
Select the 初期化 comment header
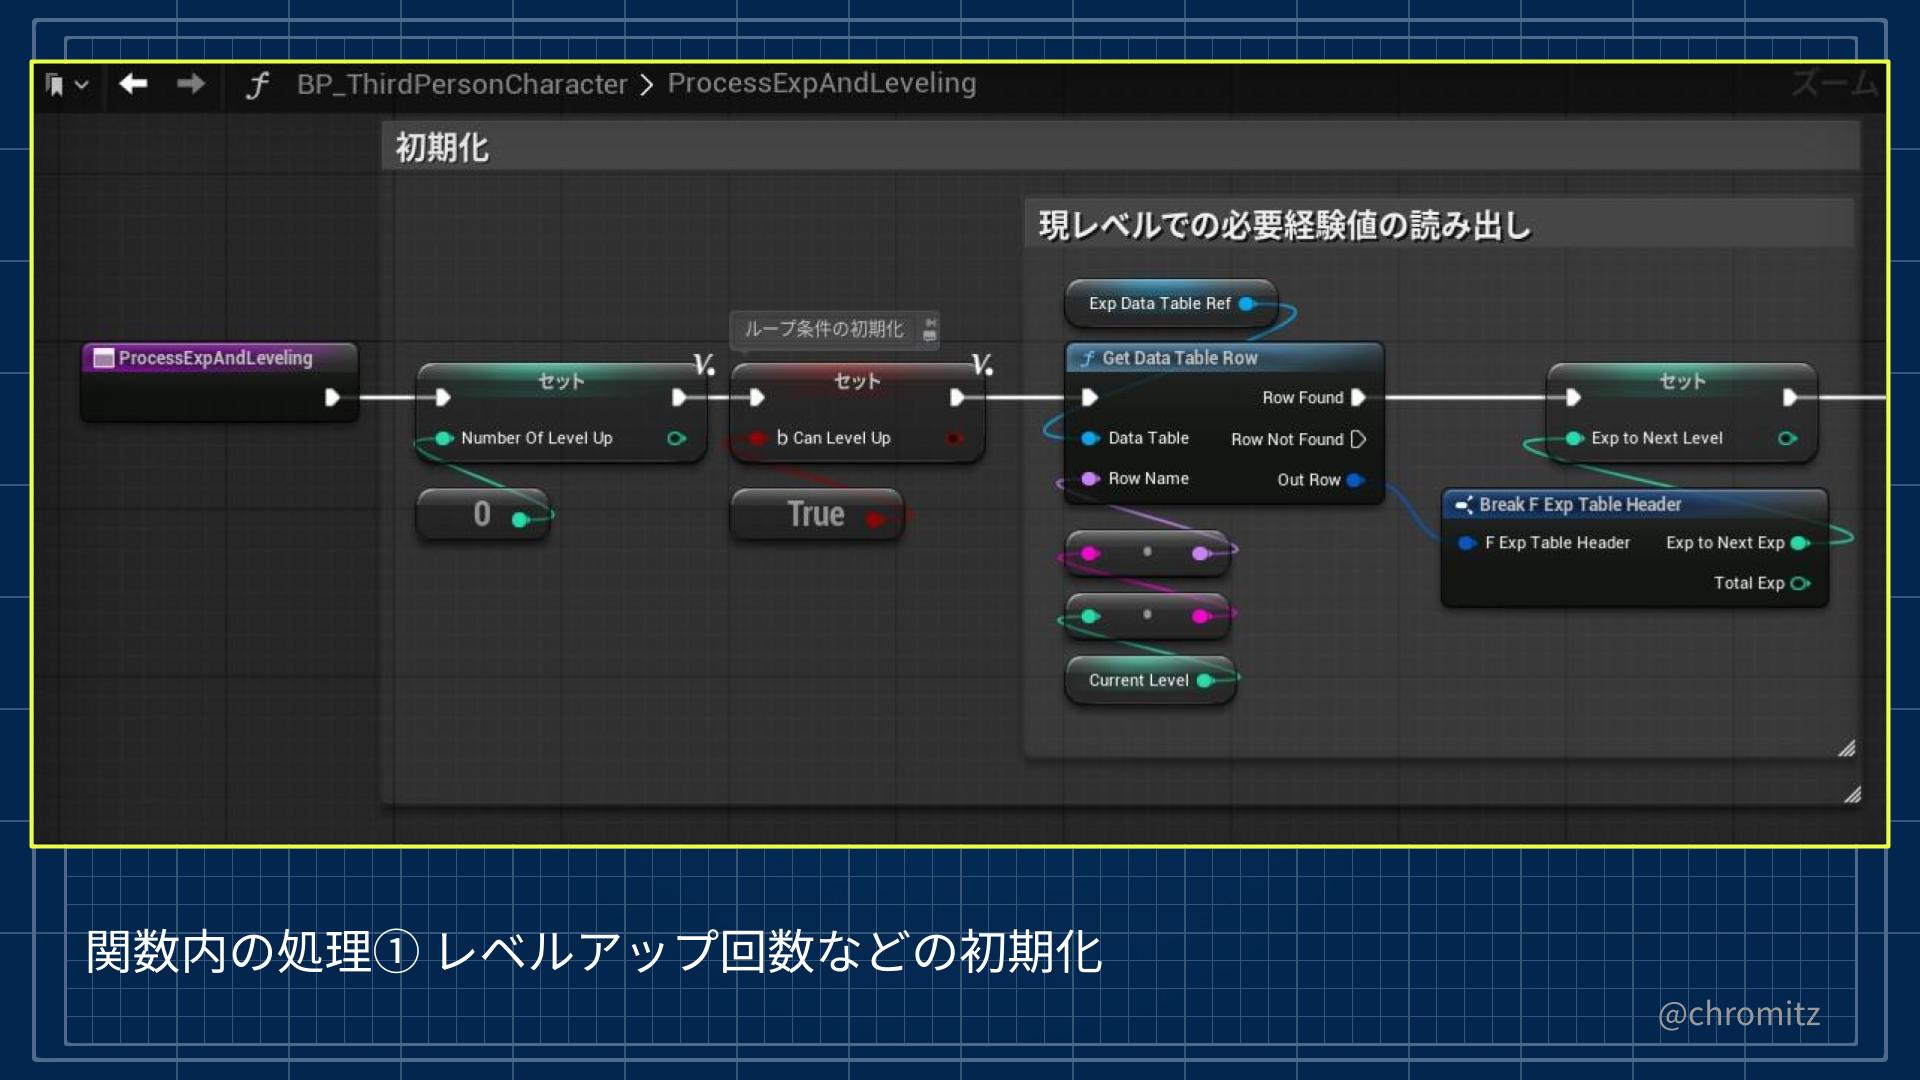[x=1120, y=147]
